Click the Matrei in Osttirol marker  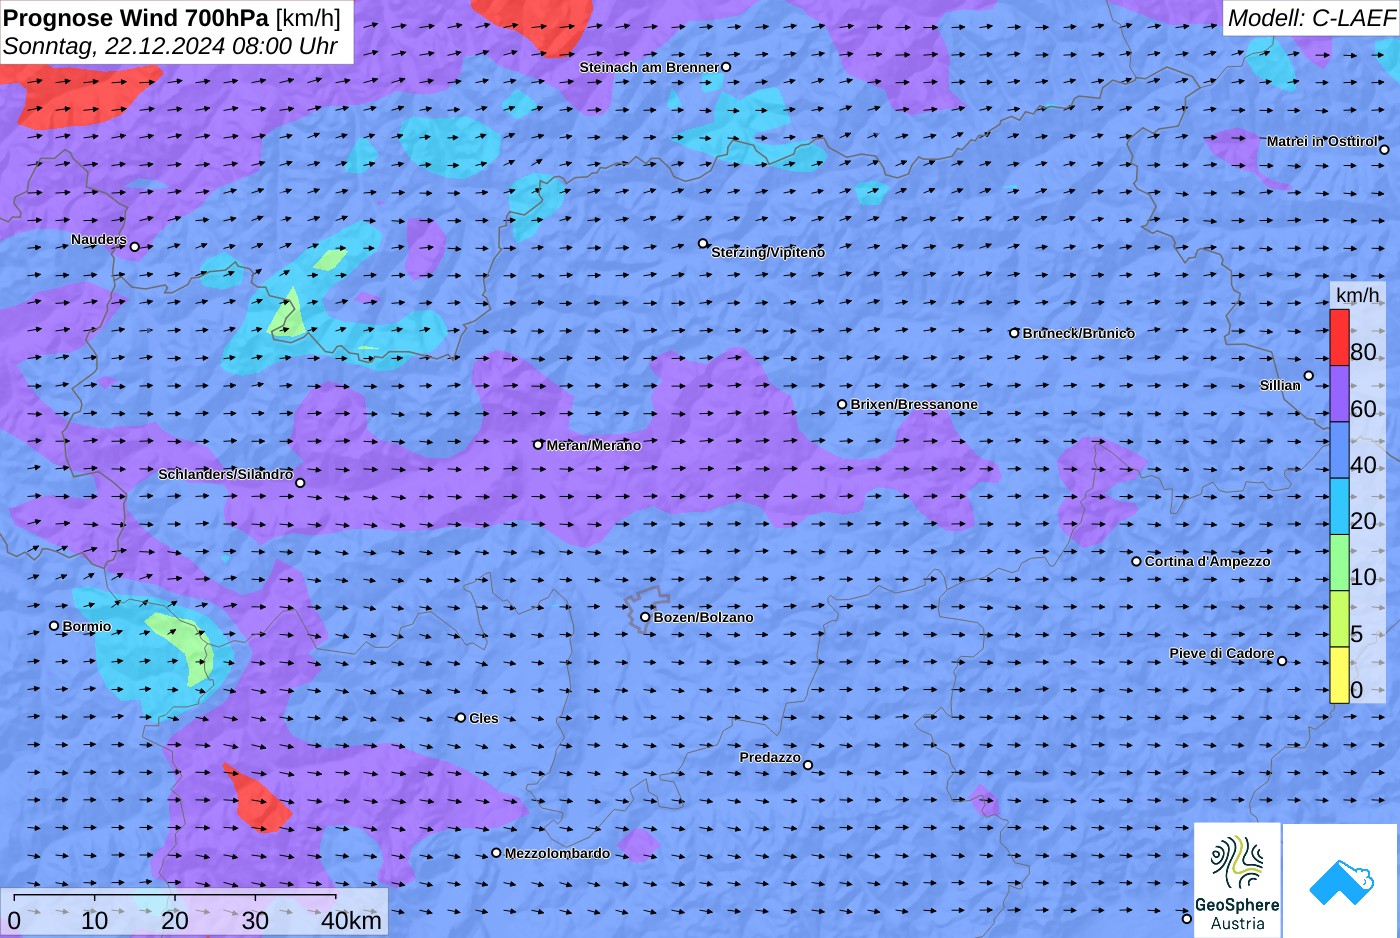click(x=1384, y=150)
